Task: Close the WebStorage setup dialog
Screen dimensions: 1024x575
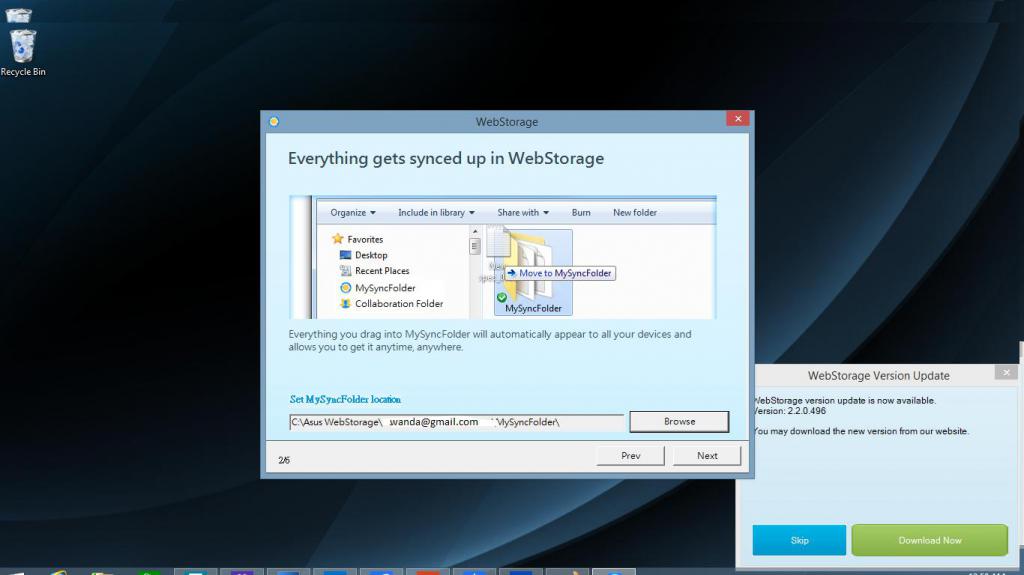Action: pyautogui.click(x=737, y=118)
